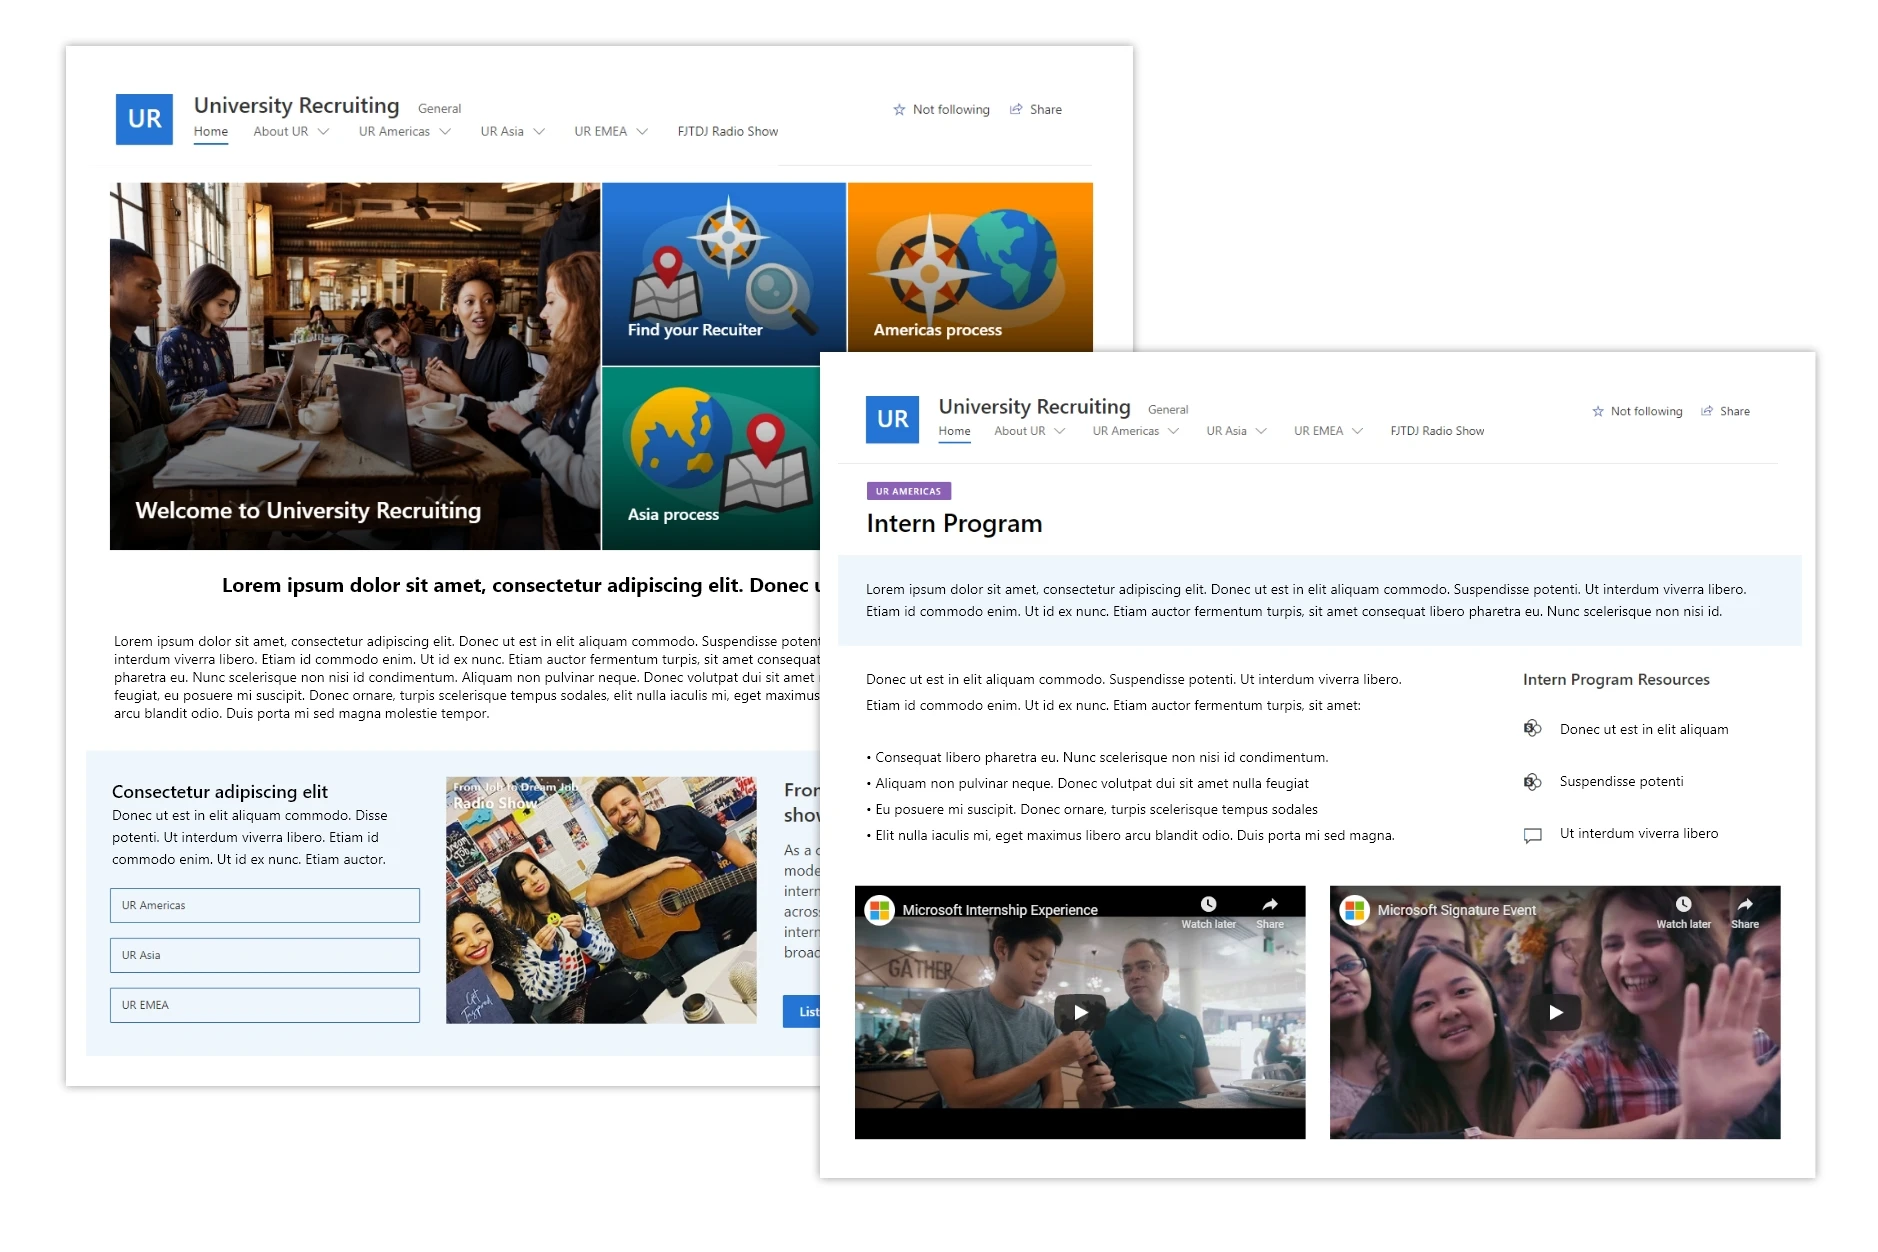Click the UR EMEA quick link button

(x=264, y=1005)
